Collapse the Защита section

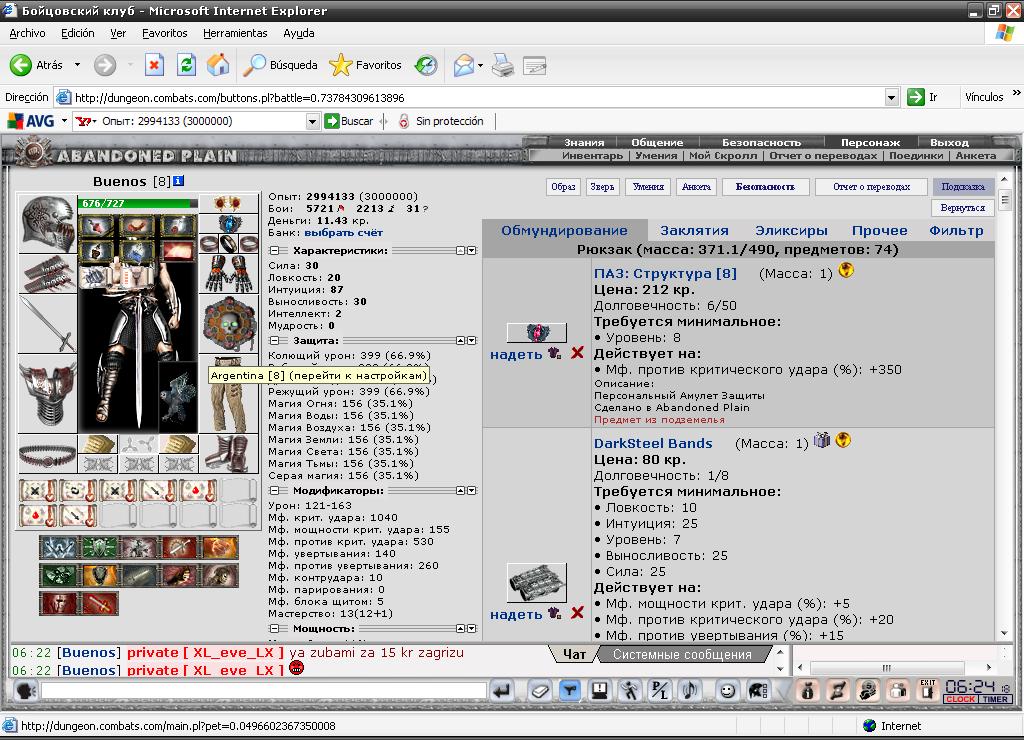[275, 341]
